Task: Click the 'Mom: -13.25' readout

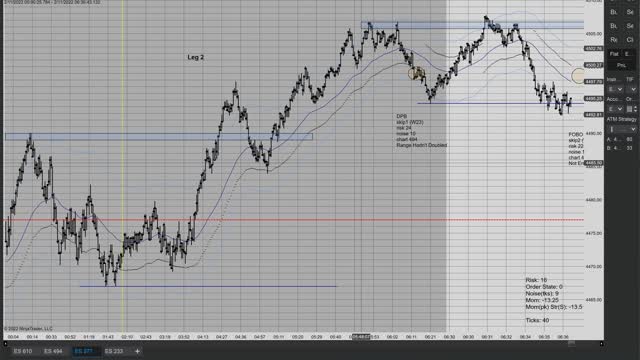Action: (x=542, y=300)
